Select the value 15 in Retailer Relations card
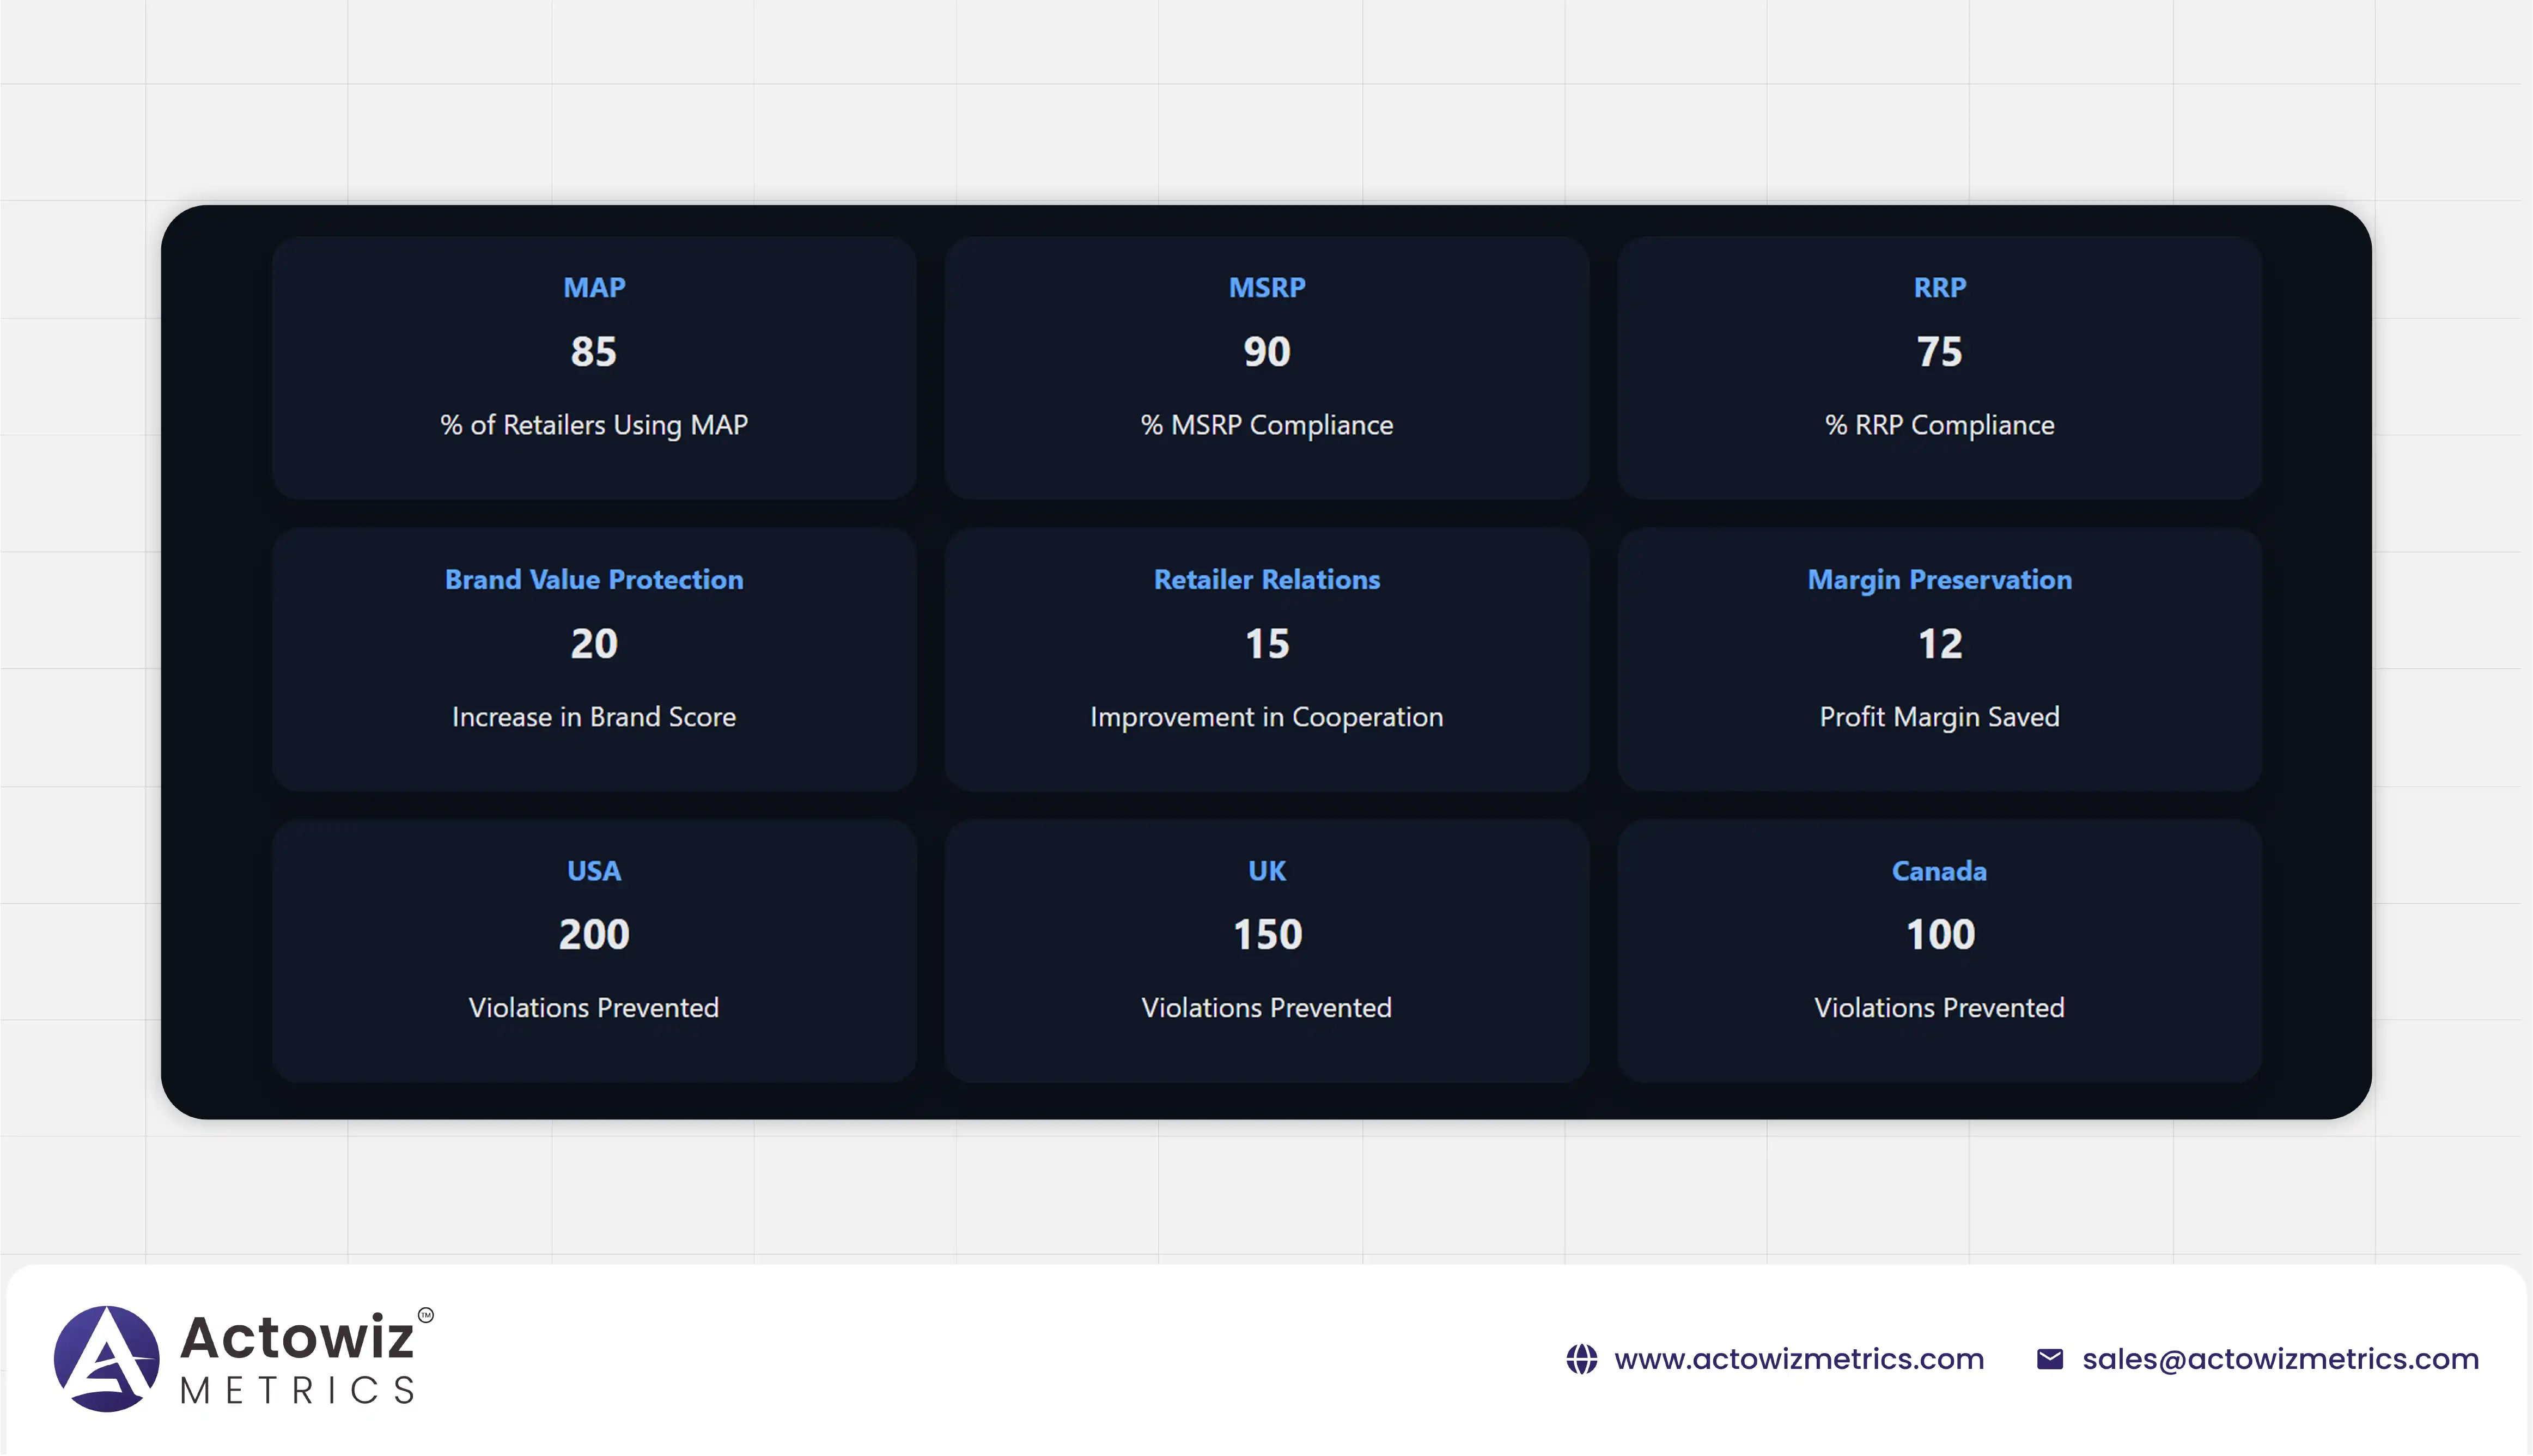Screen dimensions: 2533x1456 (1267, 644)
